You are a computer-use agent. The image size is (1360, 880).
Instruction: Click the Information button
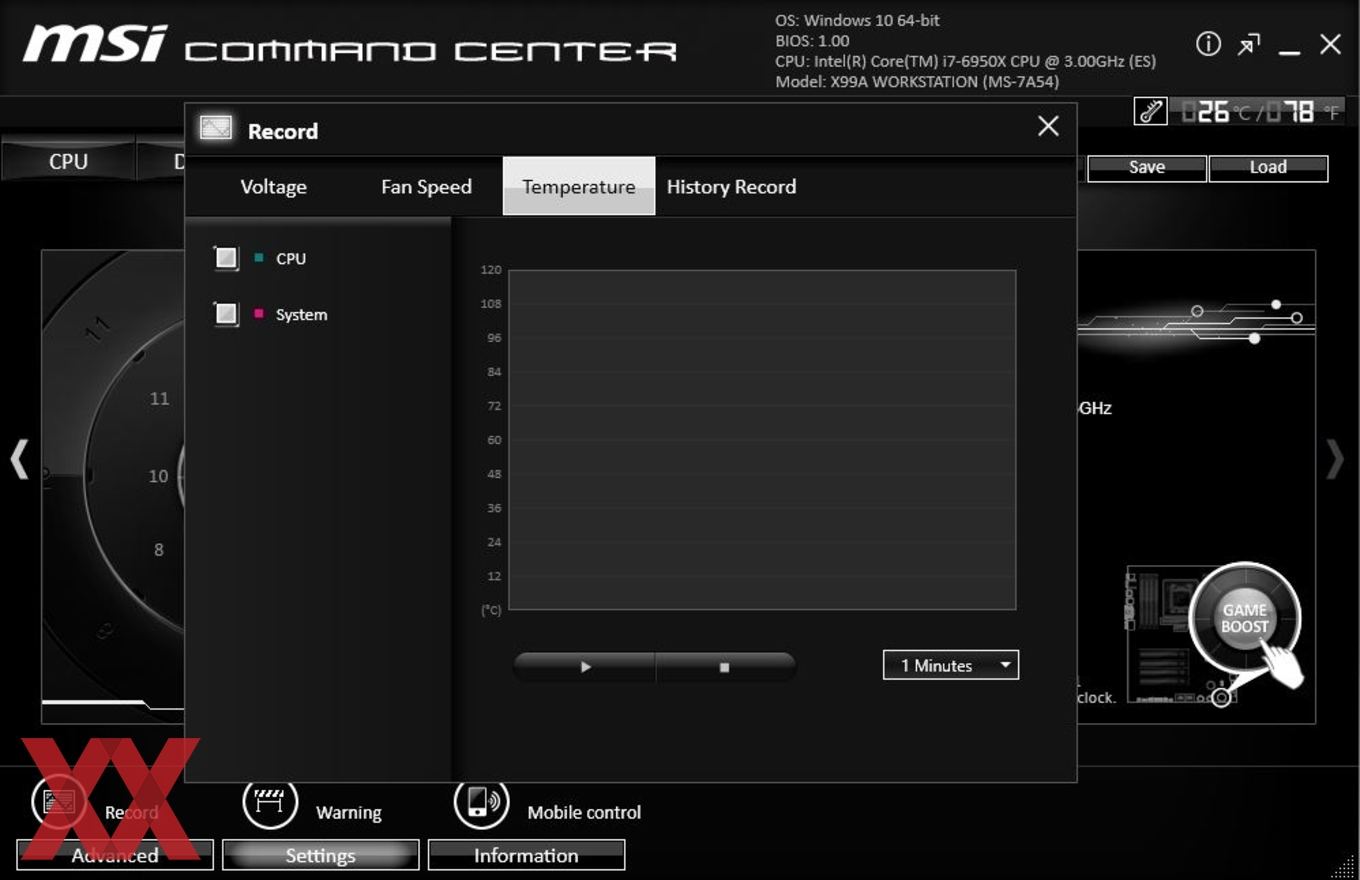(x=526, y=855)
